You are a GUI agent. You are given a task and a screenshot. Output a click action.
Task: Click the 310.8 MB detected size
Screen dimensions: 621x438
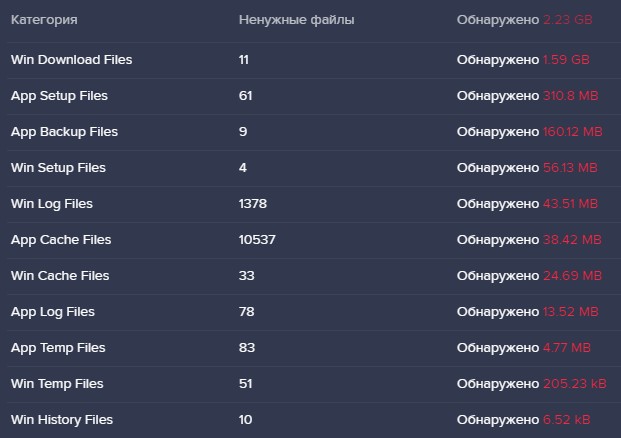pos(572,96)
